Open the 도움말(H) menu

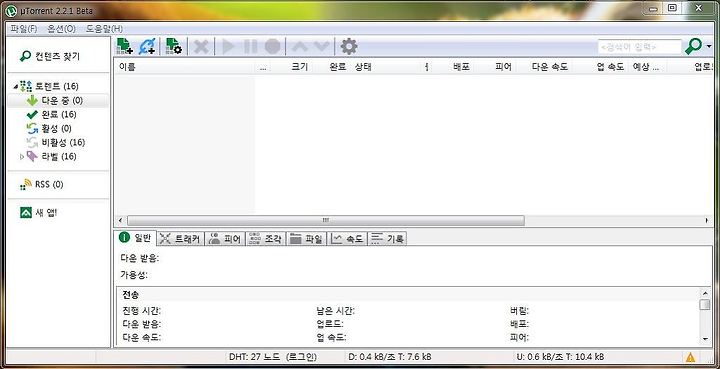tap(104, 28)
